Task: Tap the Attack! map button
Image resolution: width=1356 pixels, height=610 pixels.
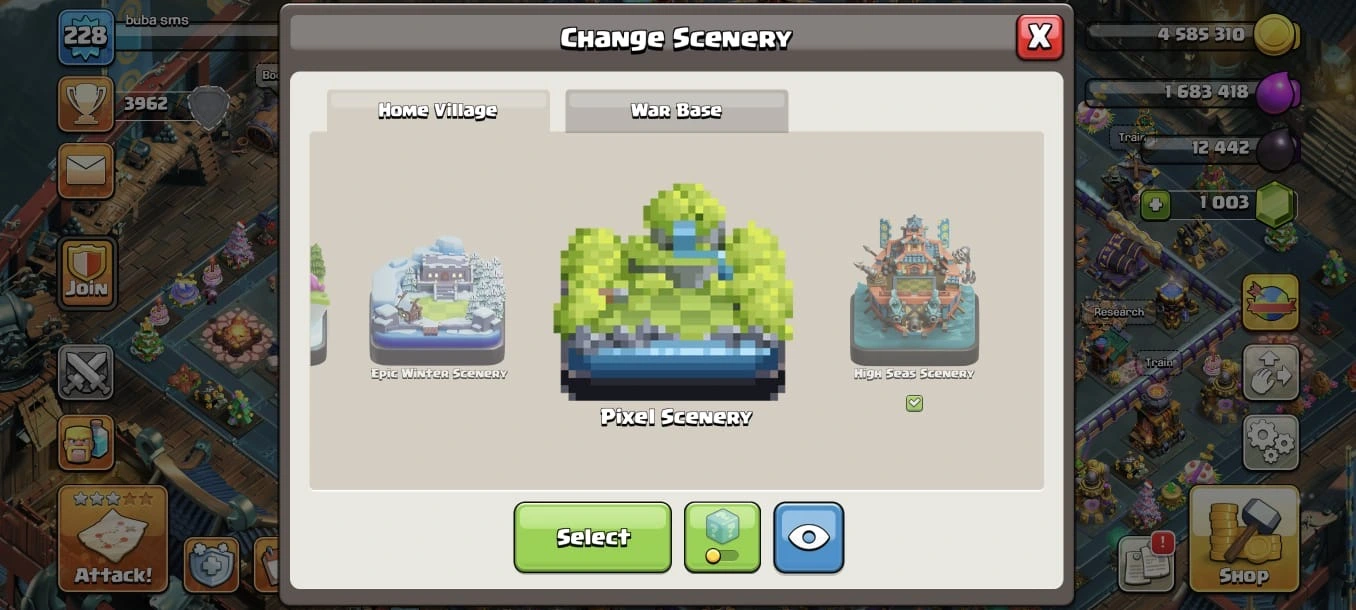Action: [x=113, y=539]
